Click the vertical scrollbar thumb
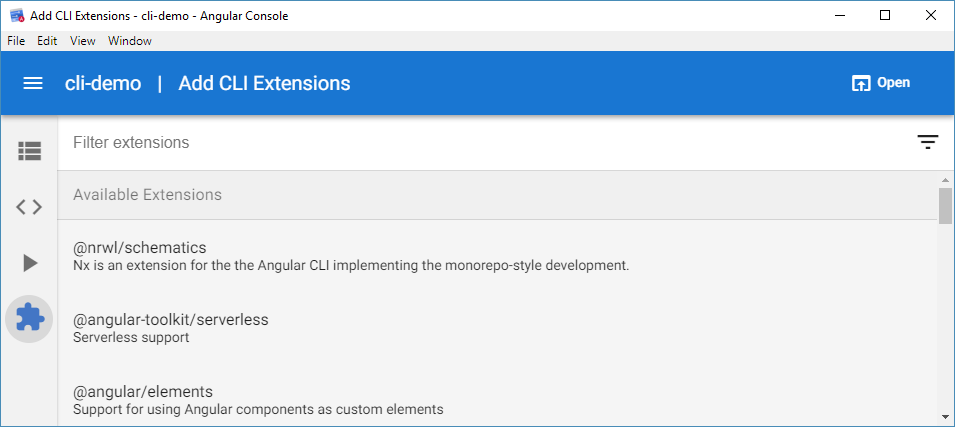 coord(945,206)
